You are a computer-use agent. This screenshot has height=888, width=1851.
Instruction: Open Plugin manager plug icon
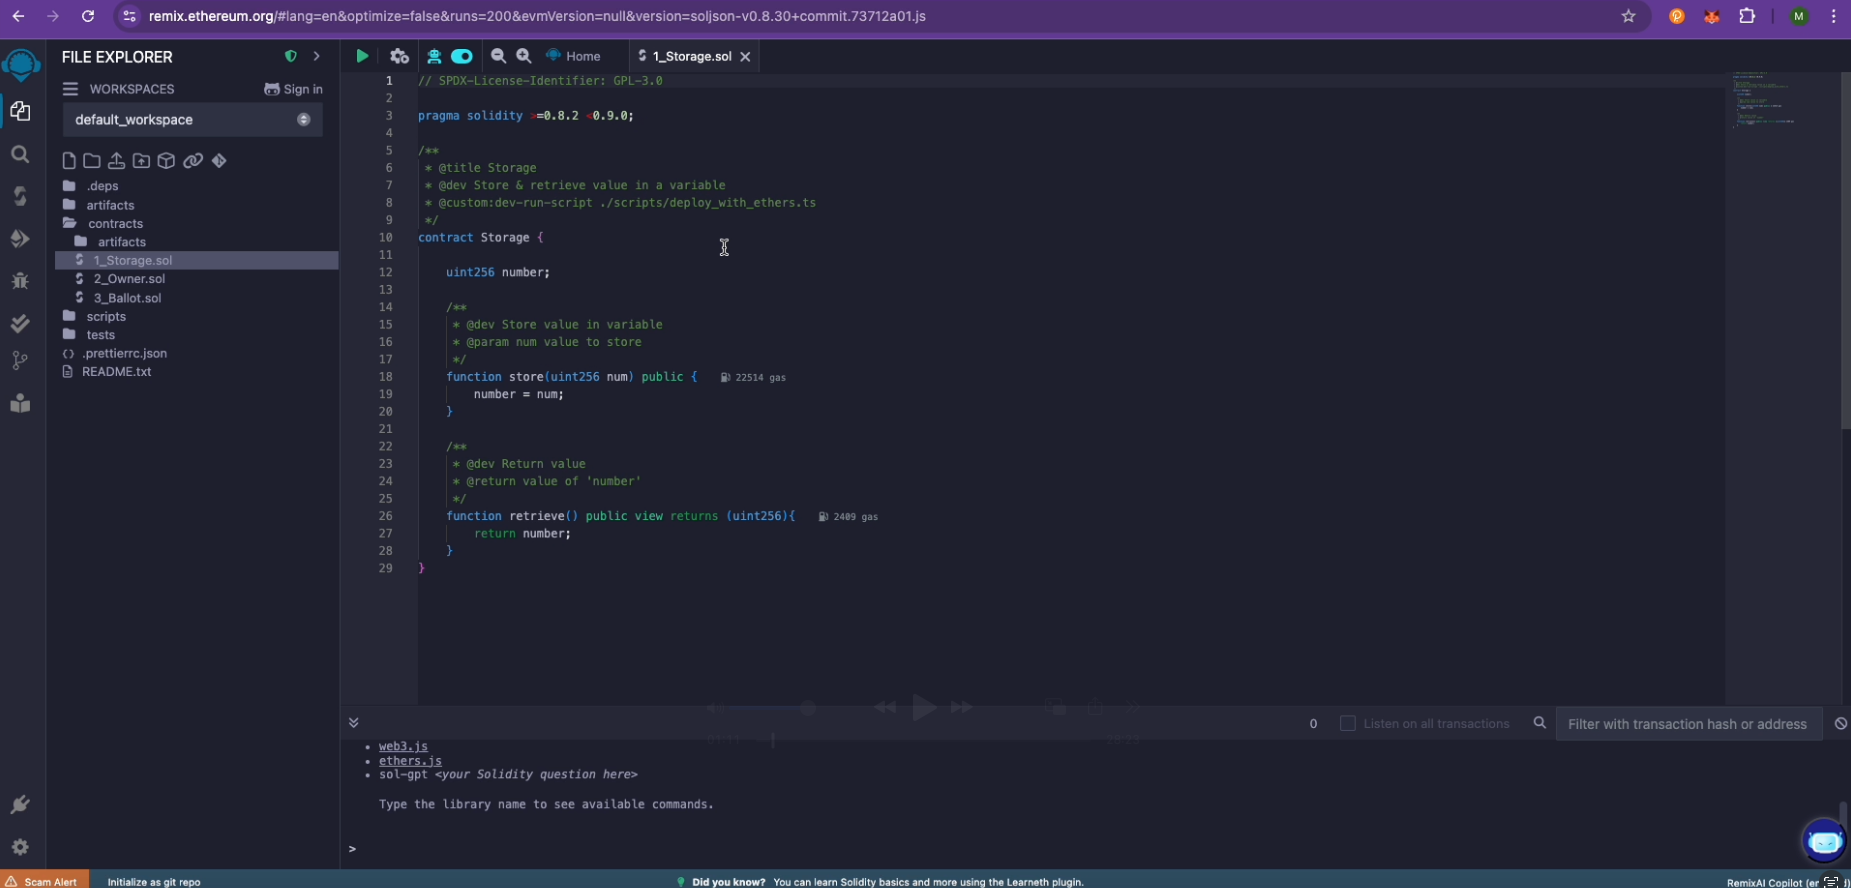click(x=20, y=805)
